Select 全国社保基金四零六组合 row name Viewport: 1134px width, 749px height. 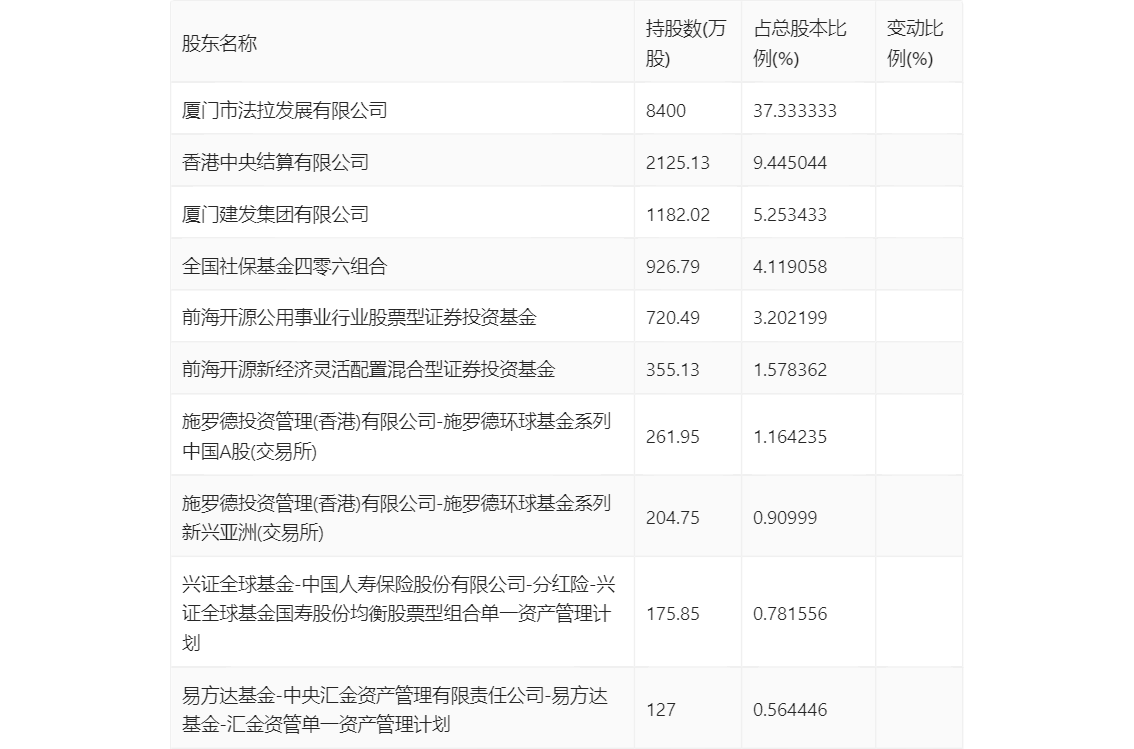pos(284,267)
